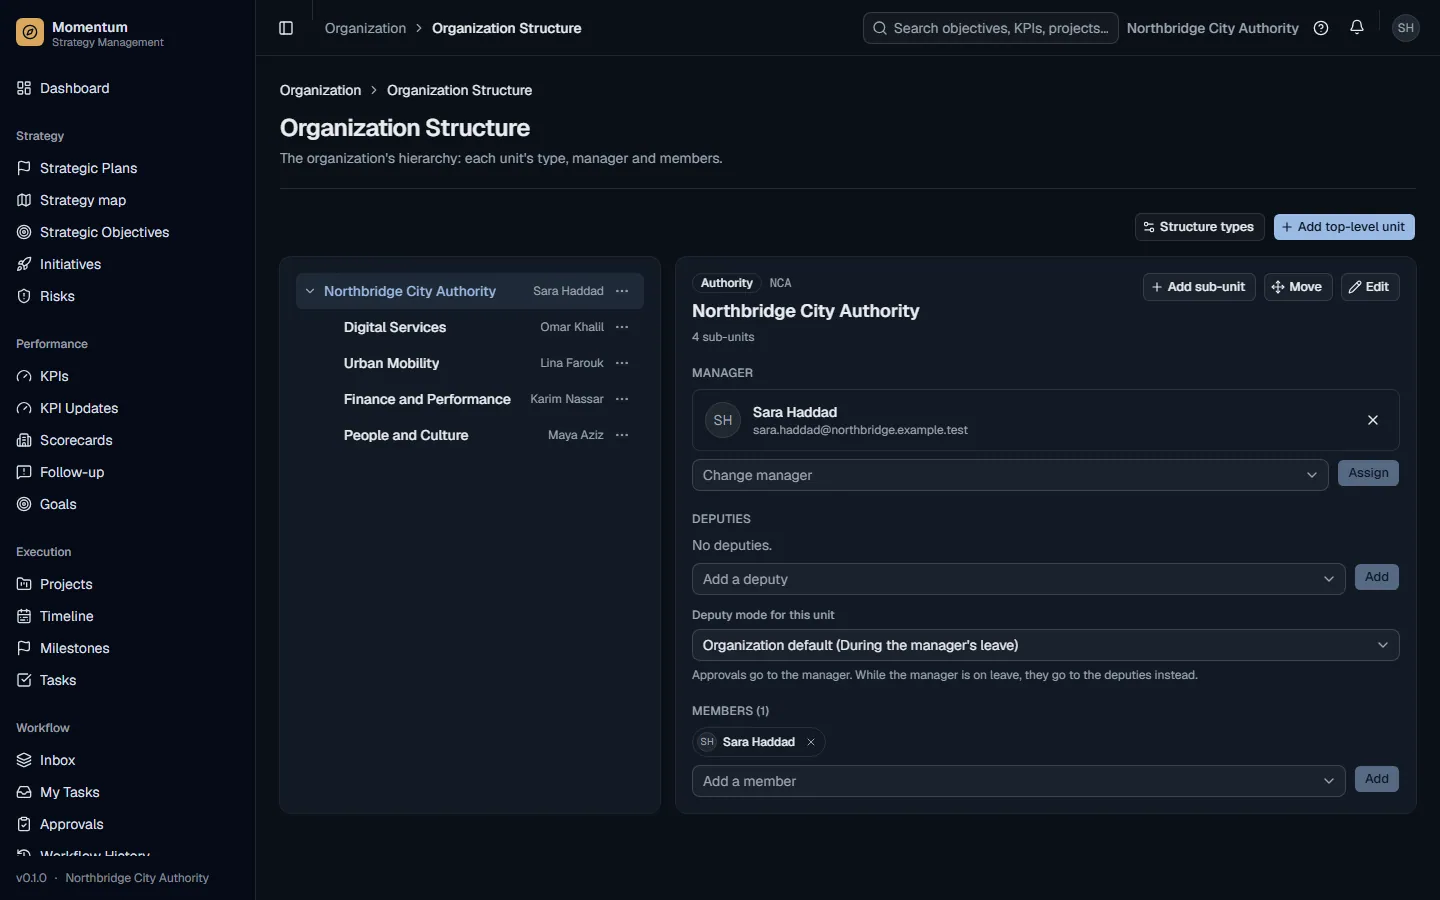Open notifications bell icon
This screenshot has width=1440, height=900.
pyautogui.click(x=1357, y=28)
